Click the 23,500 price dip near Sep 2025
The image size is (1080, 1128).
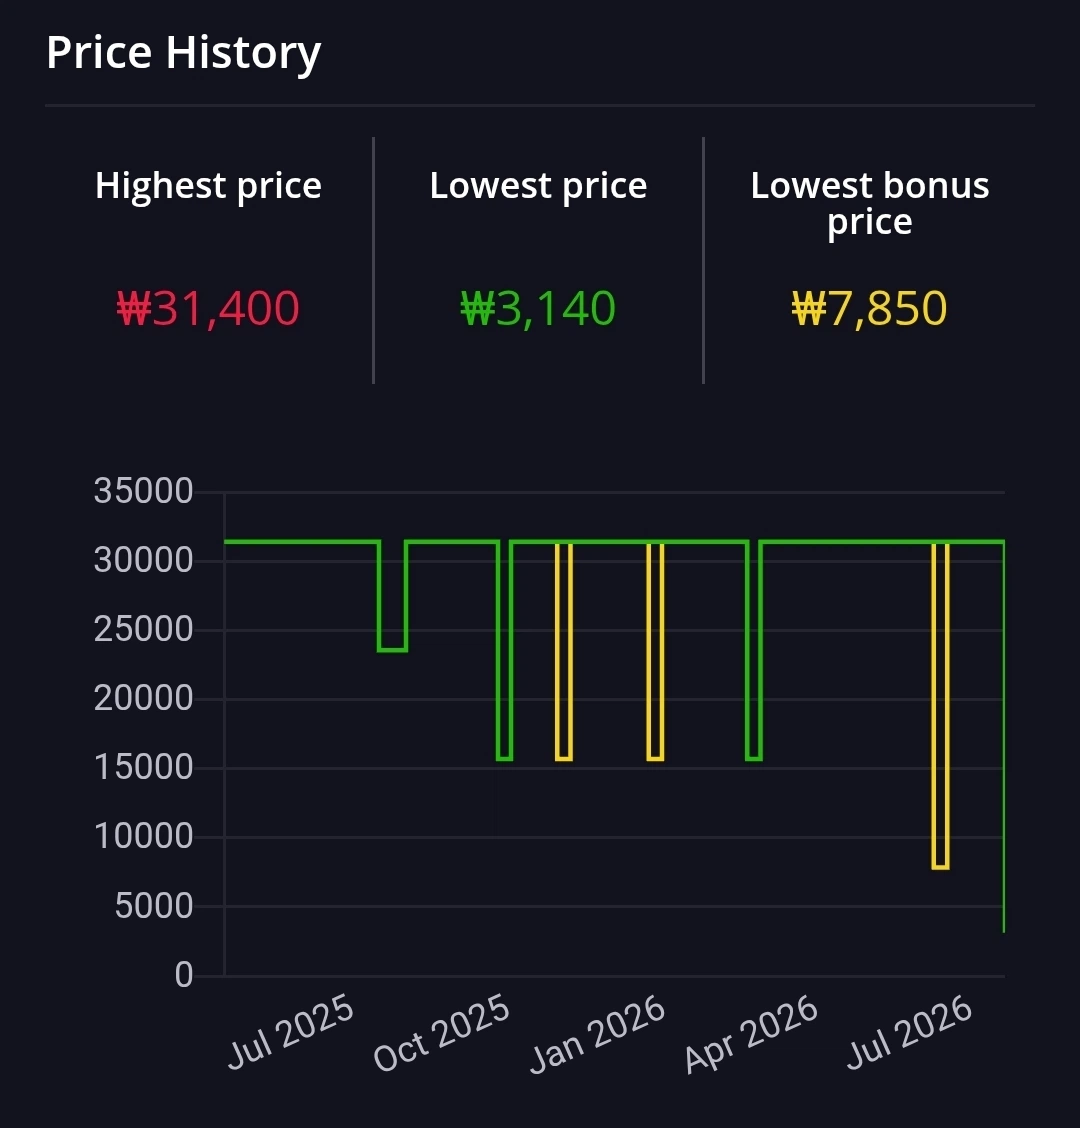393,650
